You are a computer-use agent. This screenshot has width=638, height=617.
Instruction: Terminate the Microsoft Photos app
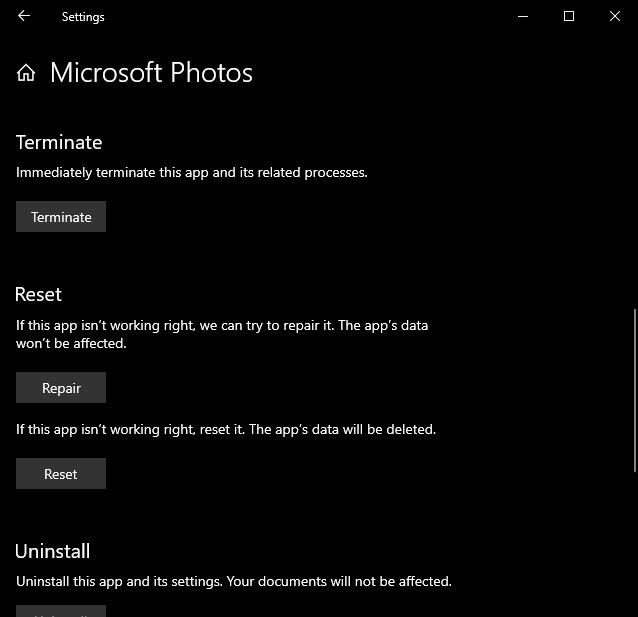tap(61, 217)
